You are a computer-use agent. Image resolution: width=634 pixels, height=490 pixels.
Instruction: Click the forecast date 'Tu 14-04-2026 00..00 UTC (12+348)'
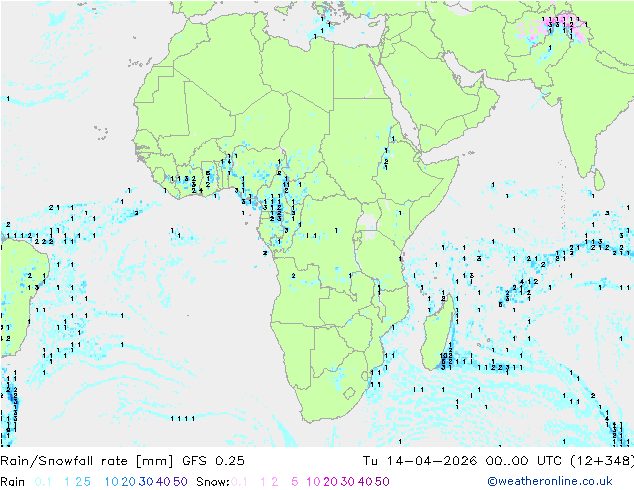click(x=498, y=460)
